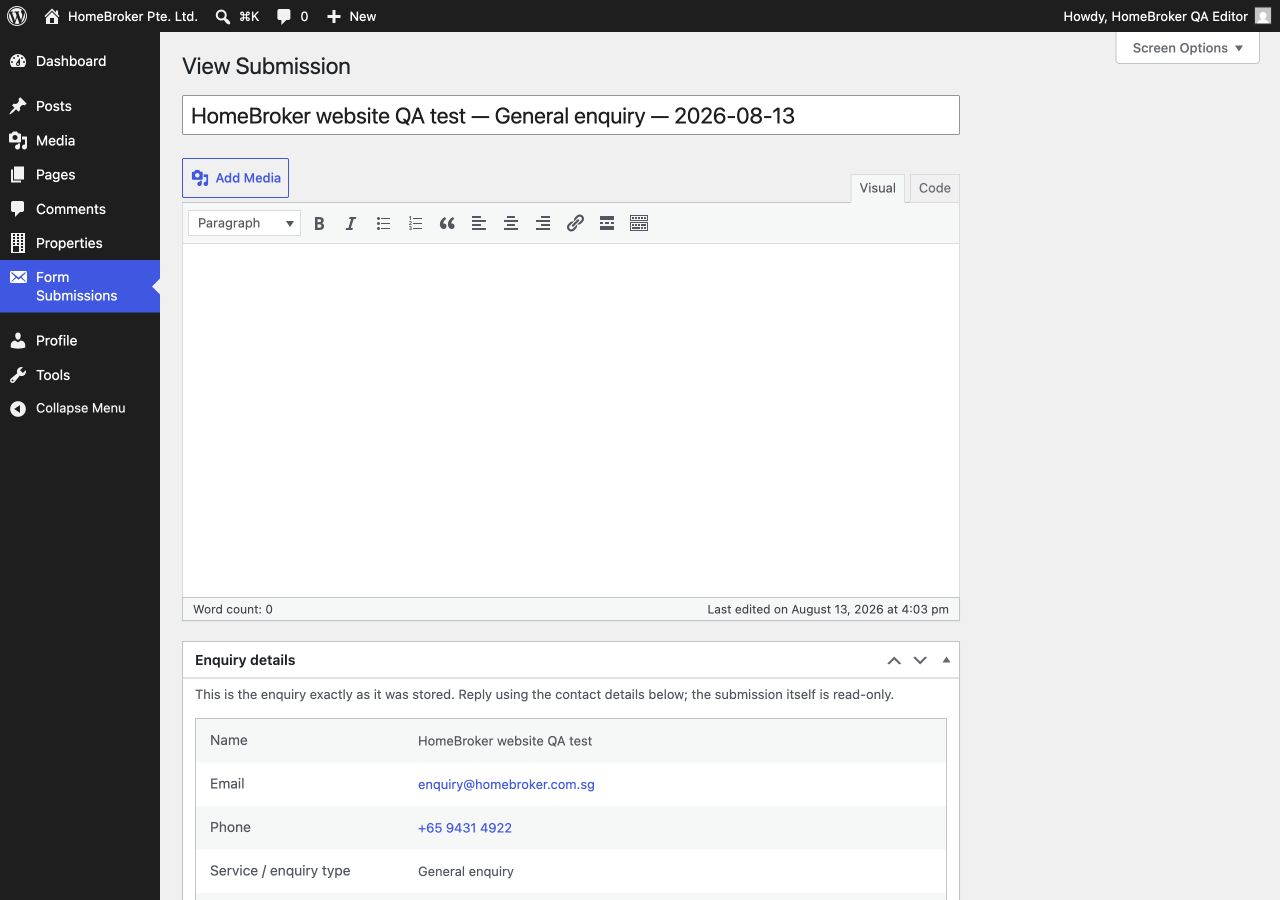
Task: Insert Read More tag
Action: click(607, 223)
